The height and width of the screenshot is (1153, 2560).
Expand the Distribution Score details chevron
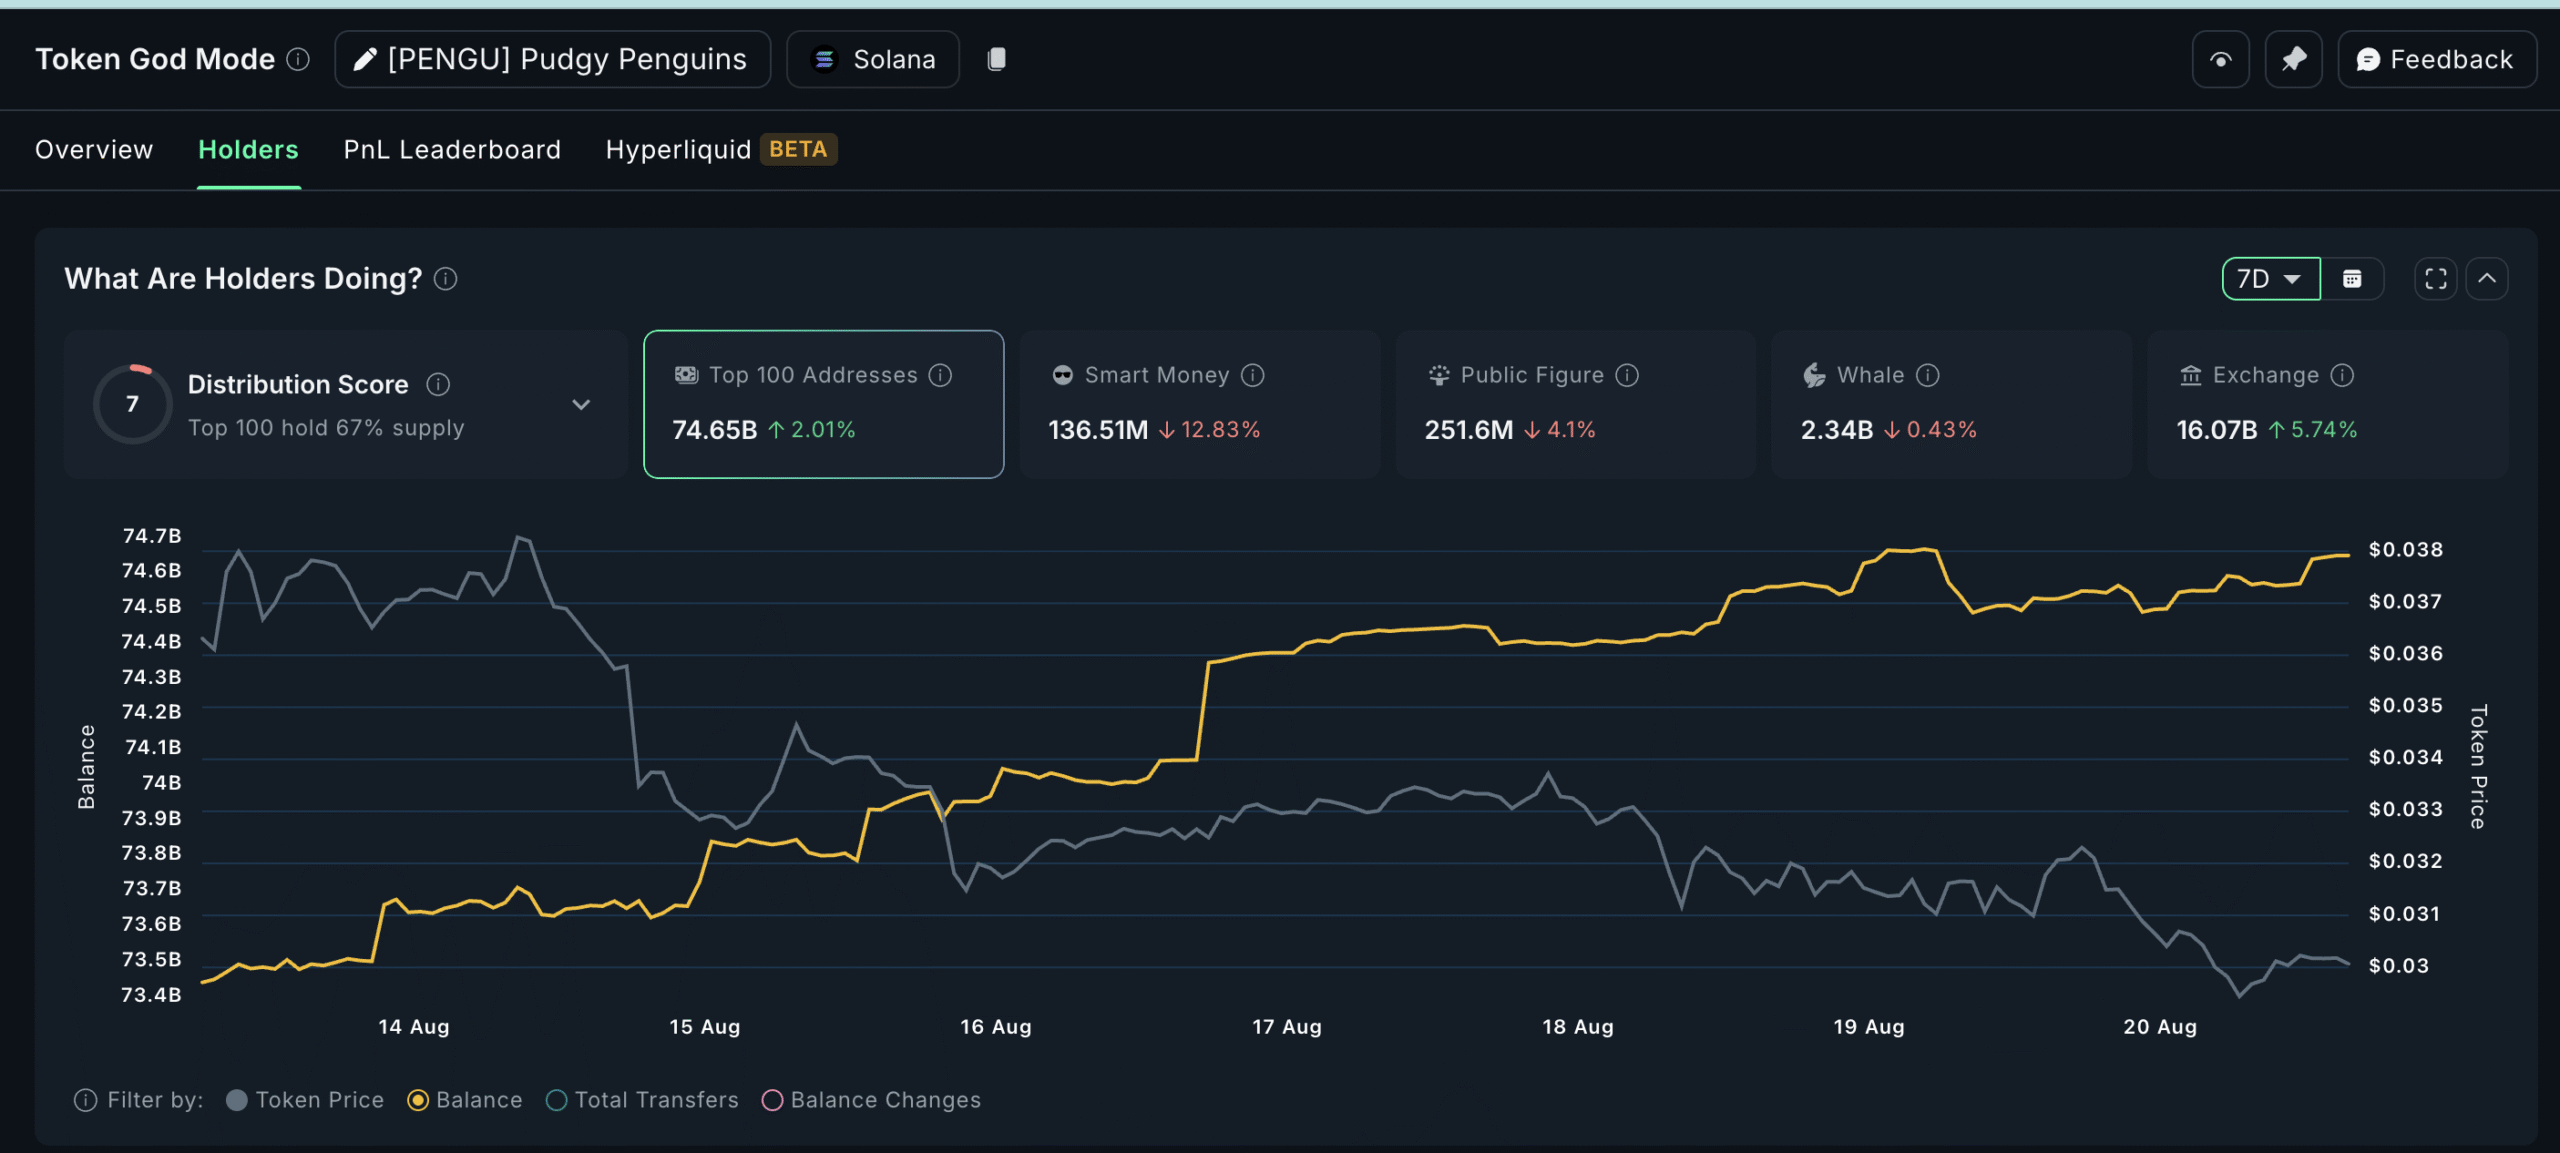coord(581,404)
